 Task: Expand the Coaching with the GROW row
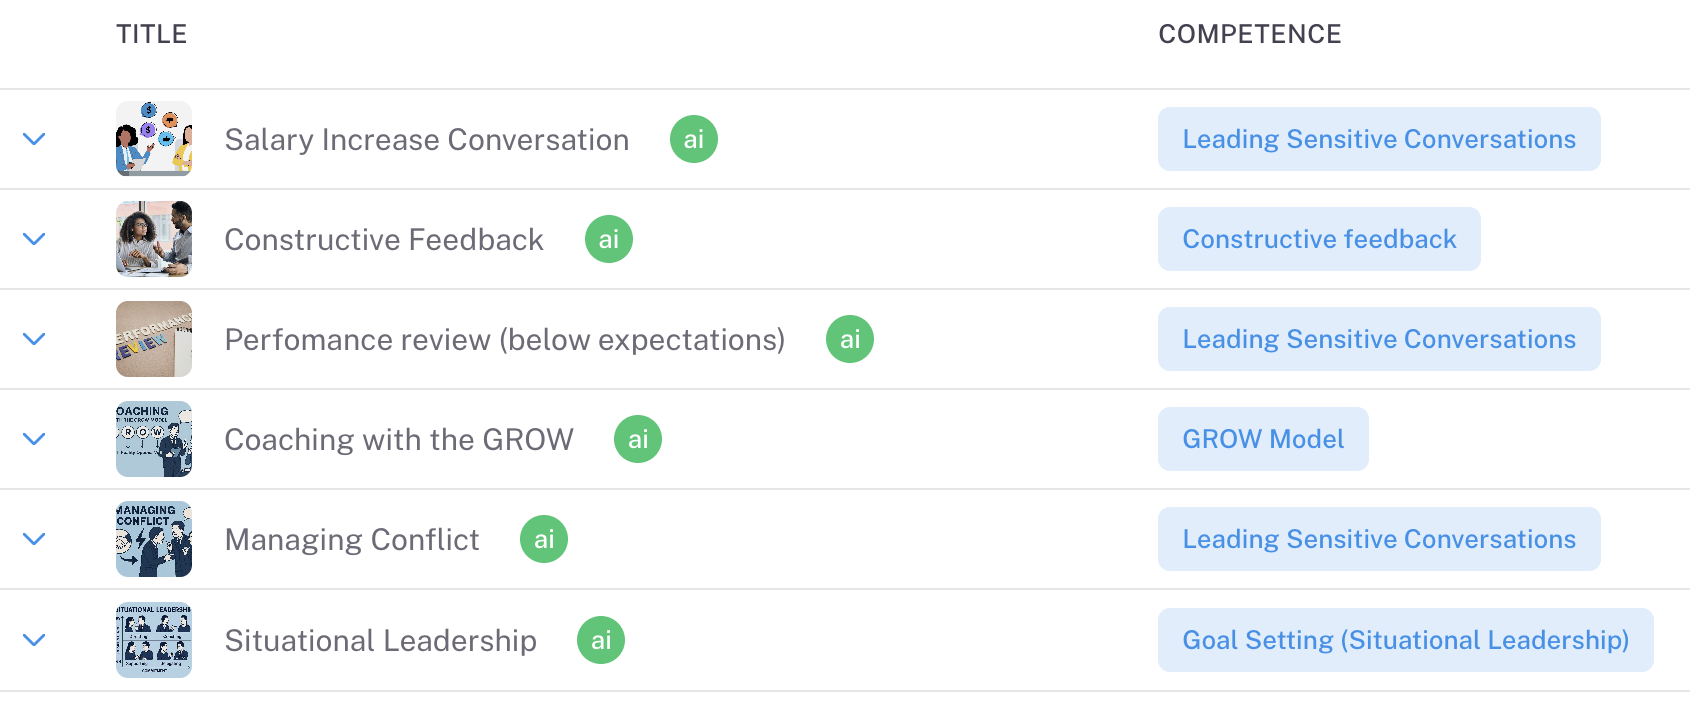[x=34, y=439]
